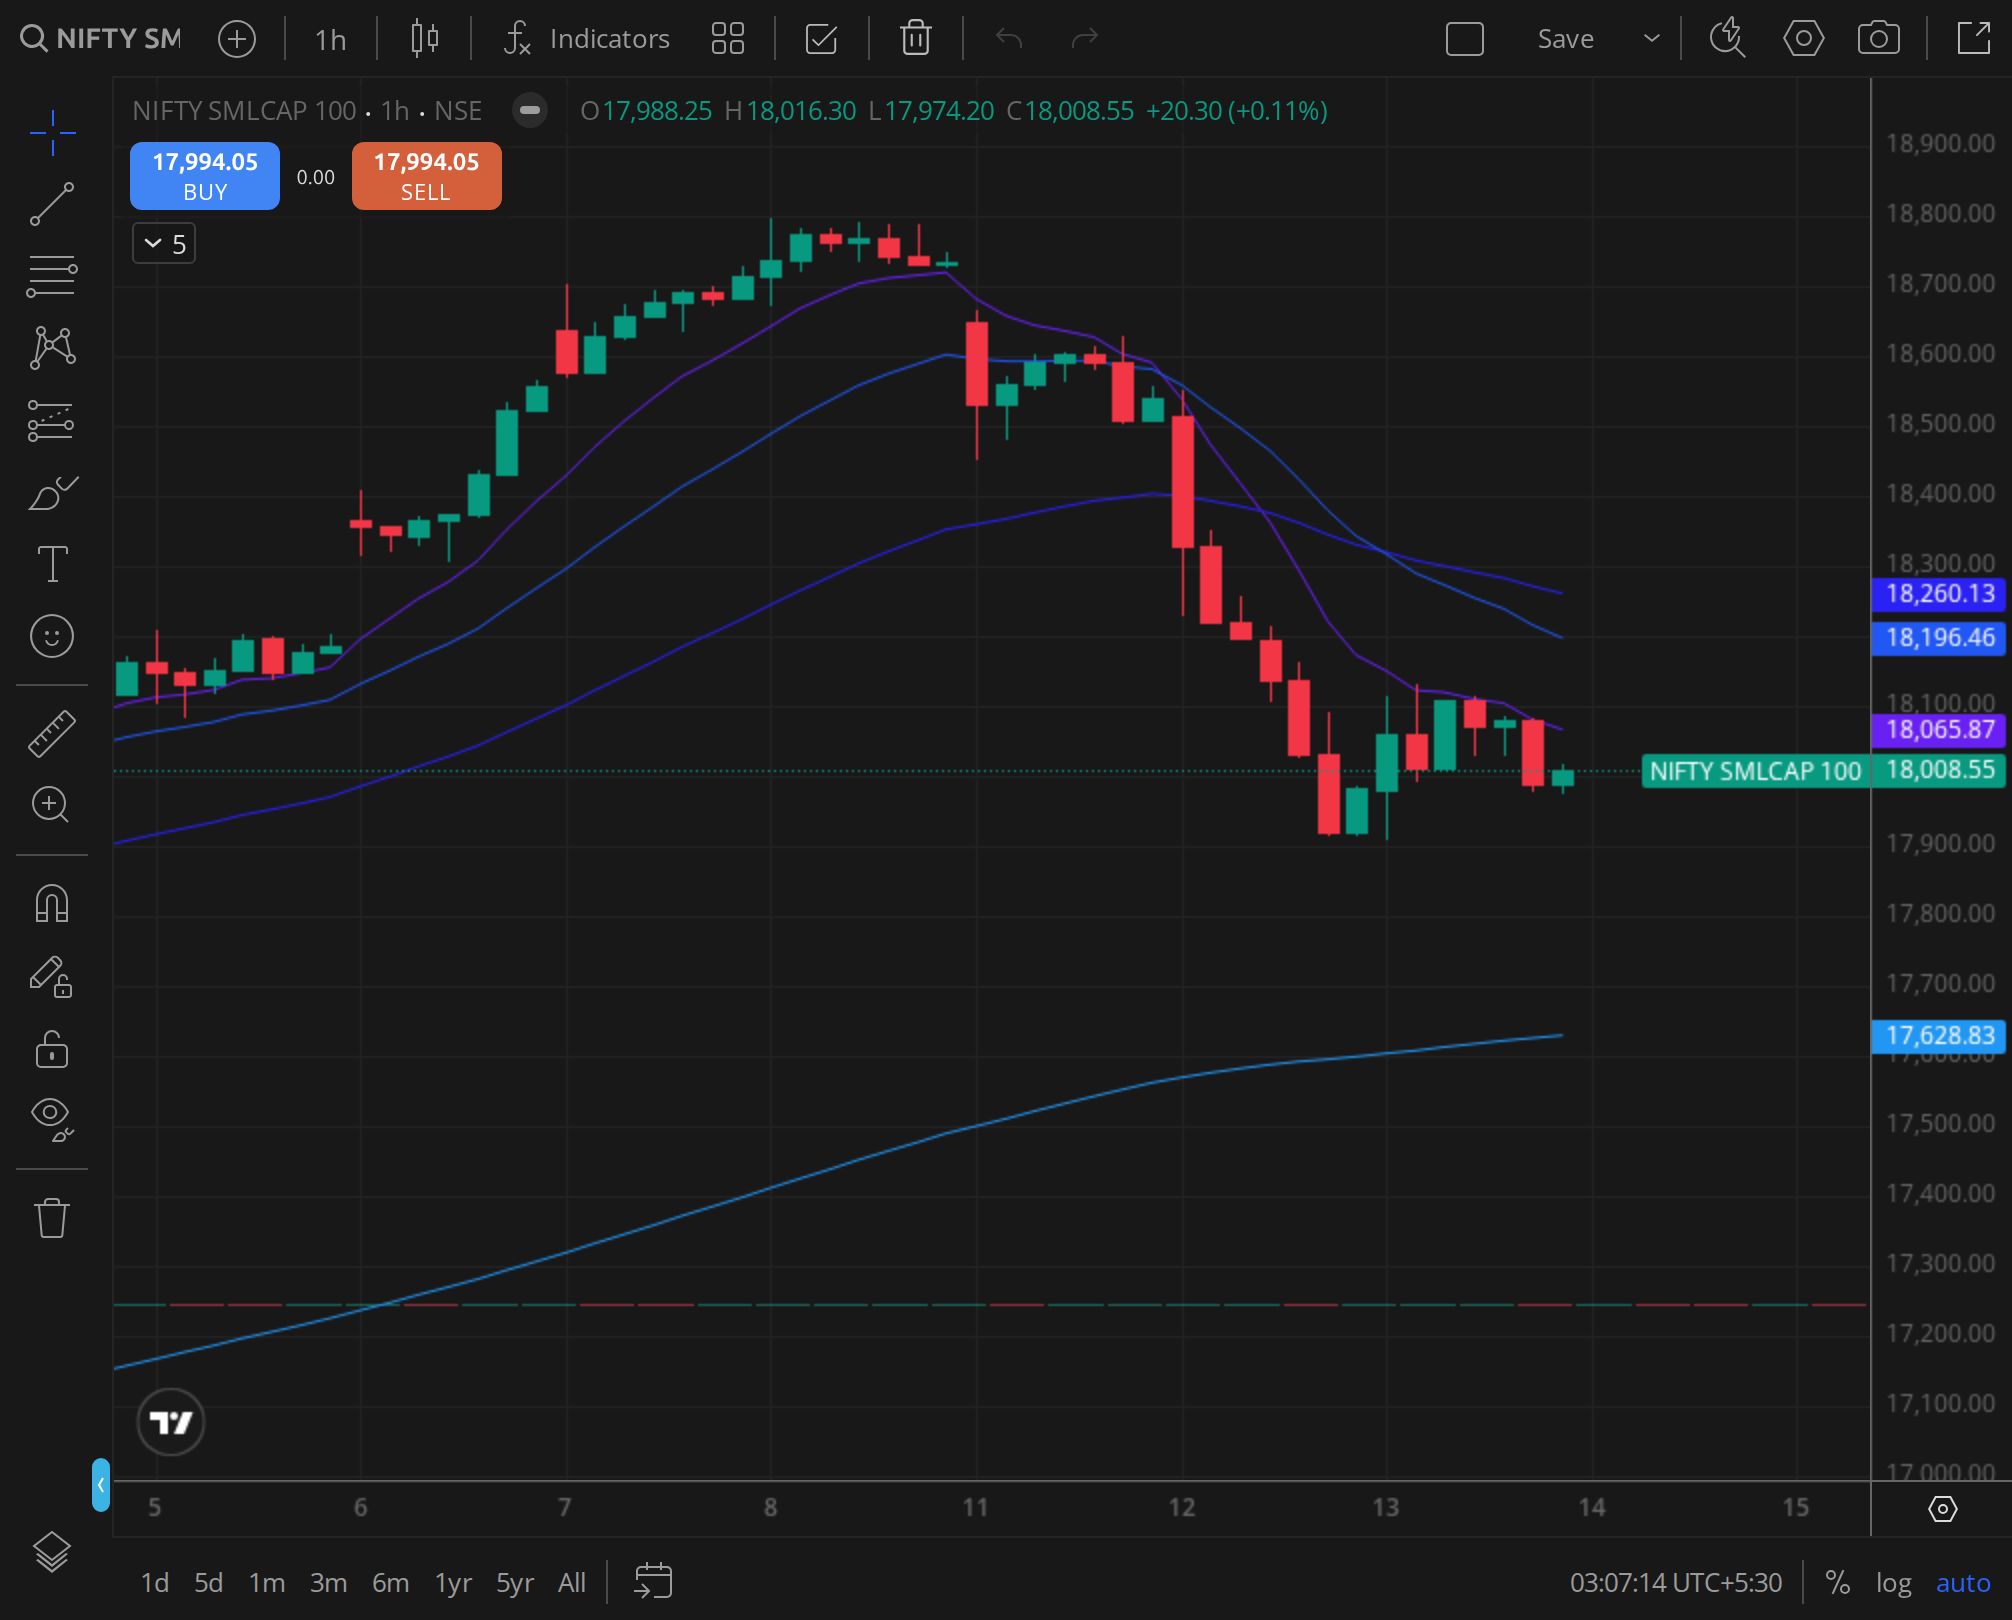Viewport: 2012px width, 1620px height.
Task: Show All available data range
Action: 572,1583
